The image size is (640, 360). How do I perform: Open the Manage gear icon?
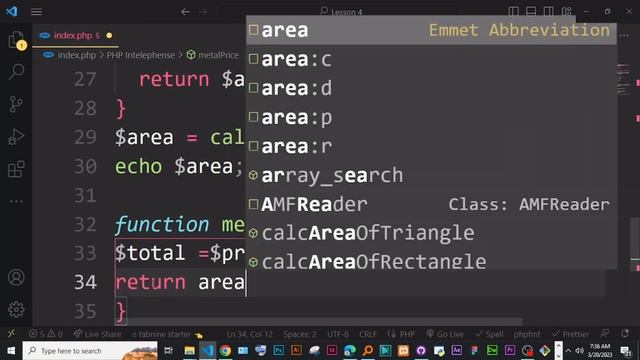(16, 309)
